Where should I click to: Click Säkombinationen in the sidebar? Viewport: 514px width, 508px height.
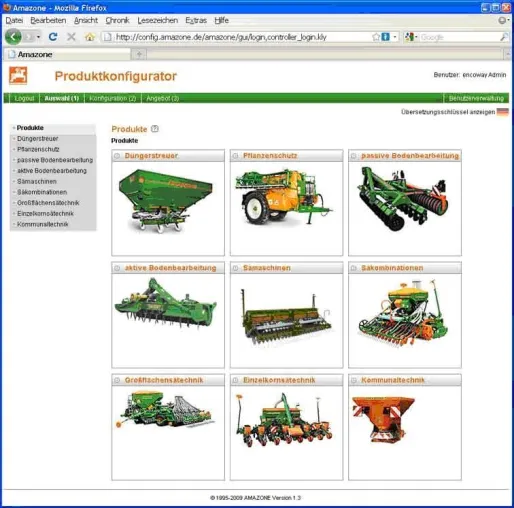click(42, 192)
